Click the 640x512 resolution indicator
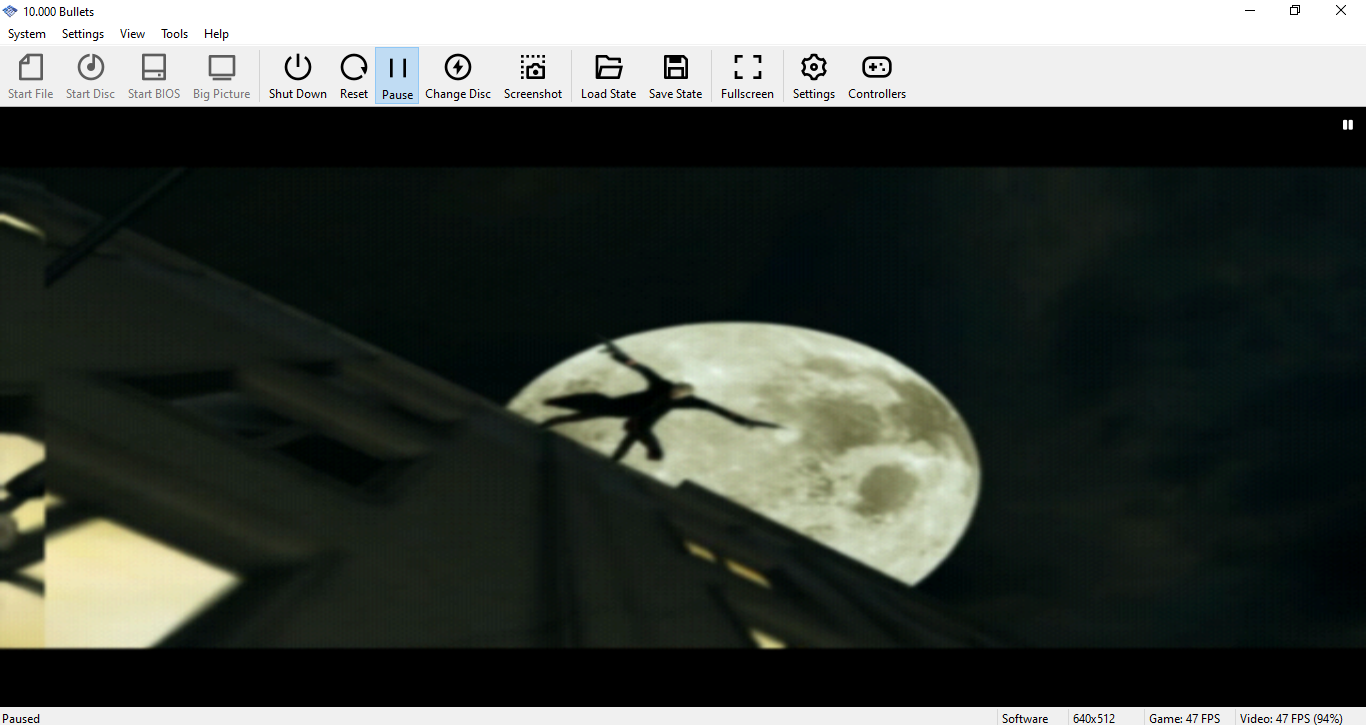Image resolution: width=1366 pixels, height=725 pixels. coord(1093,718)
